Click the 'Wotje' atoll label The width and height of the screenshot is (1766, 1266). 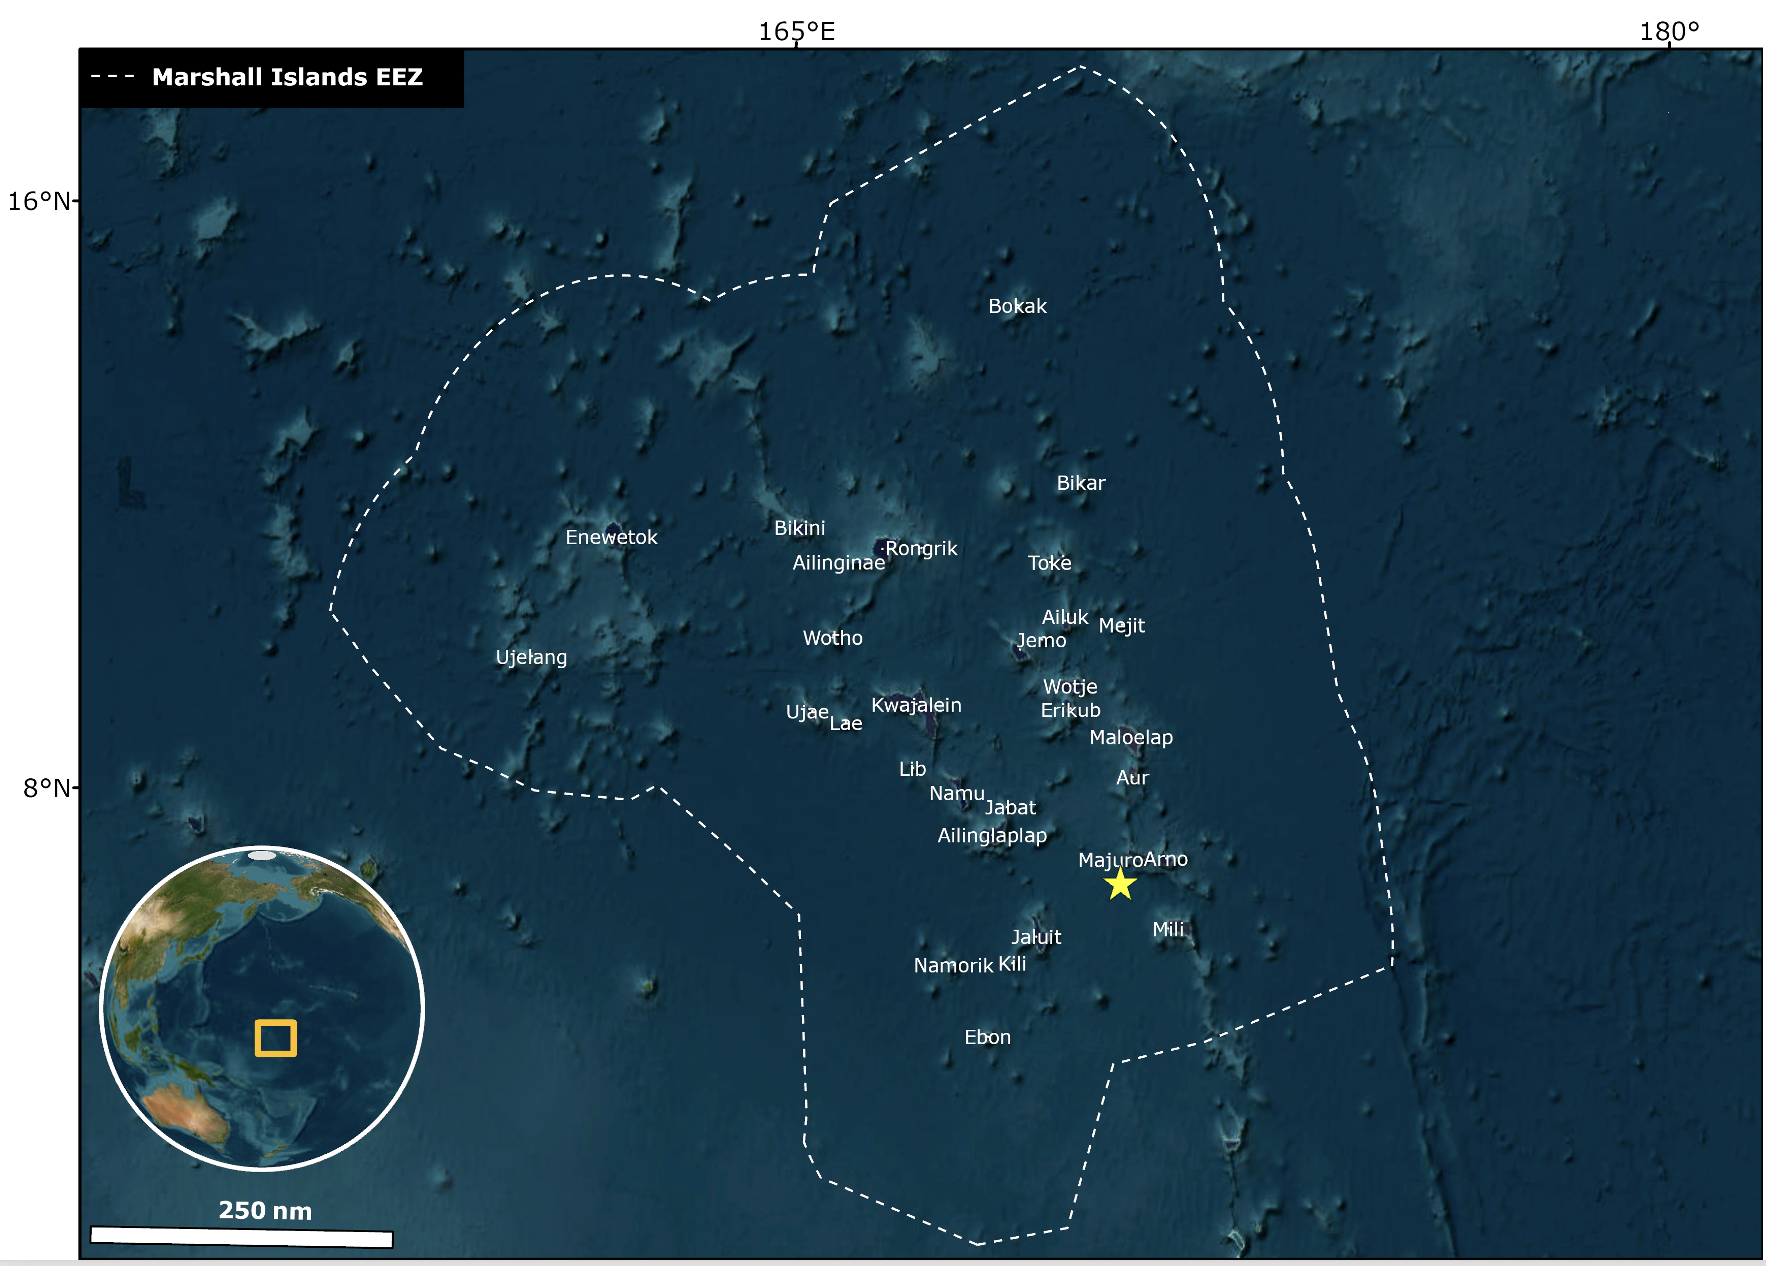point(1070,687)
